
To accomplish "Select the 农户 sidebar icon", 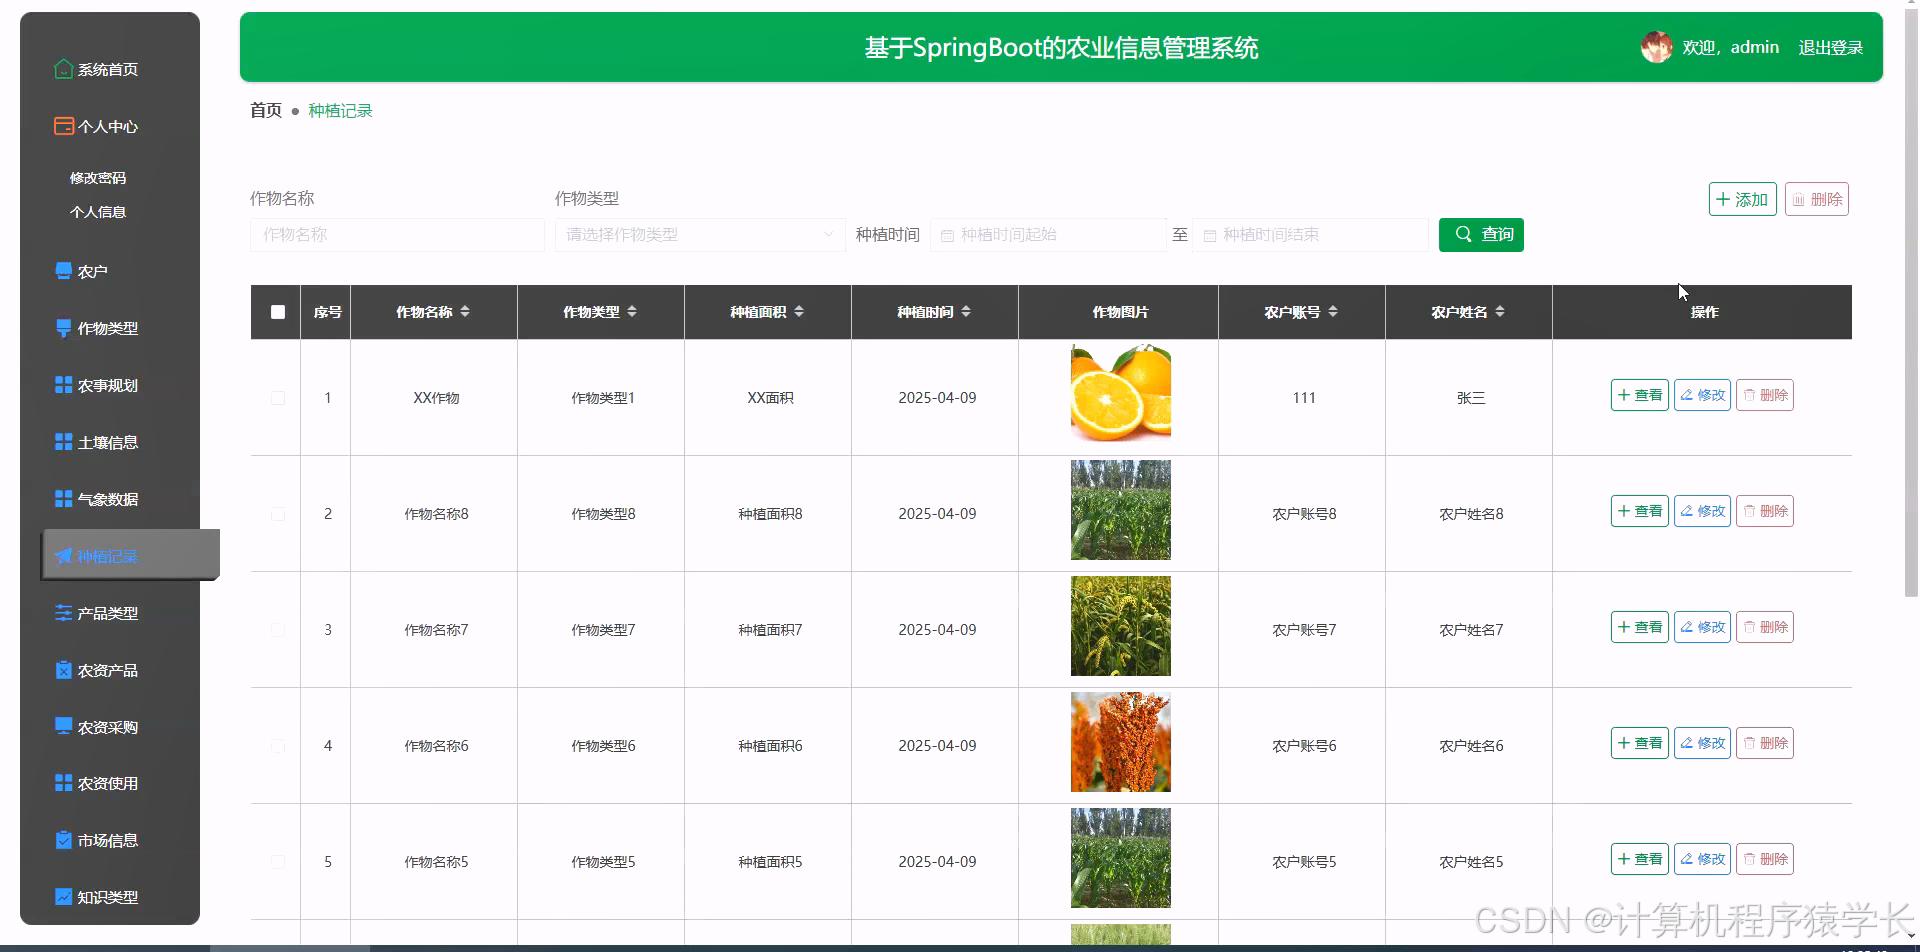I will (x=62, y=270).
